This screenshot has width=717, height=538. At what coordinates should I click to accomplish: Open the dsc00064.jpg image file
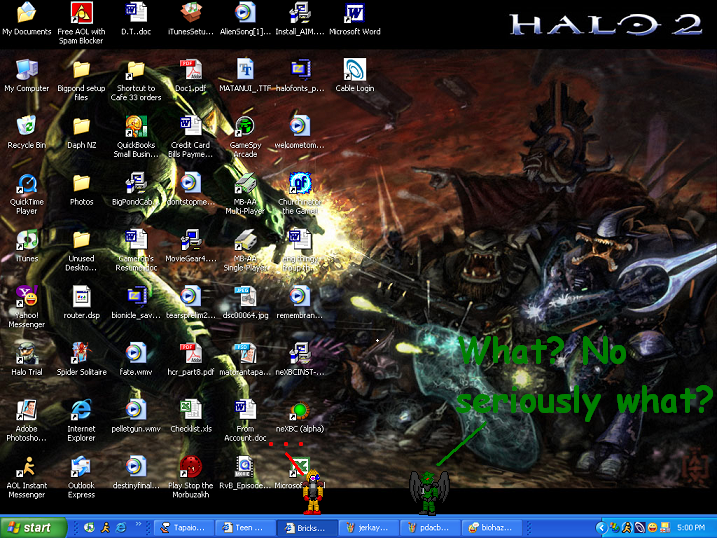246,296
